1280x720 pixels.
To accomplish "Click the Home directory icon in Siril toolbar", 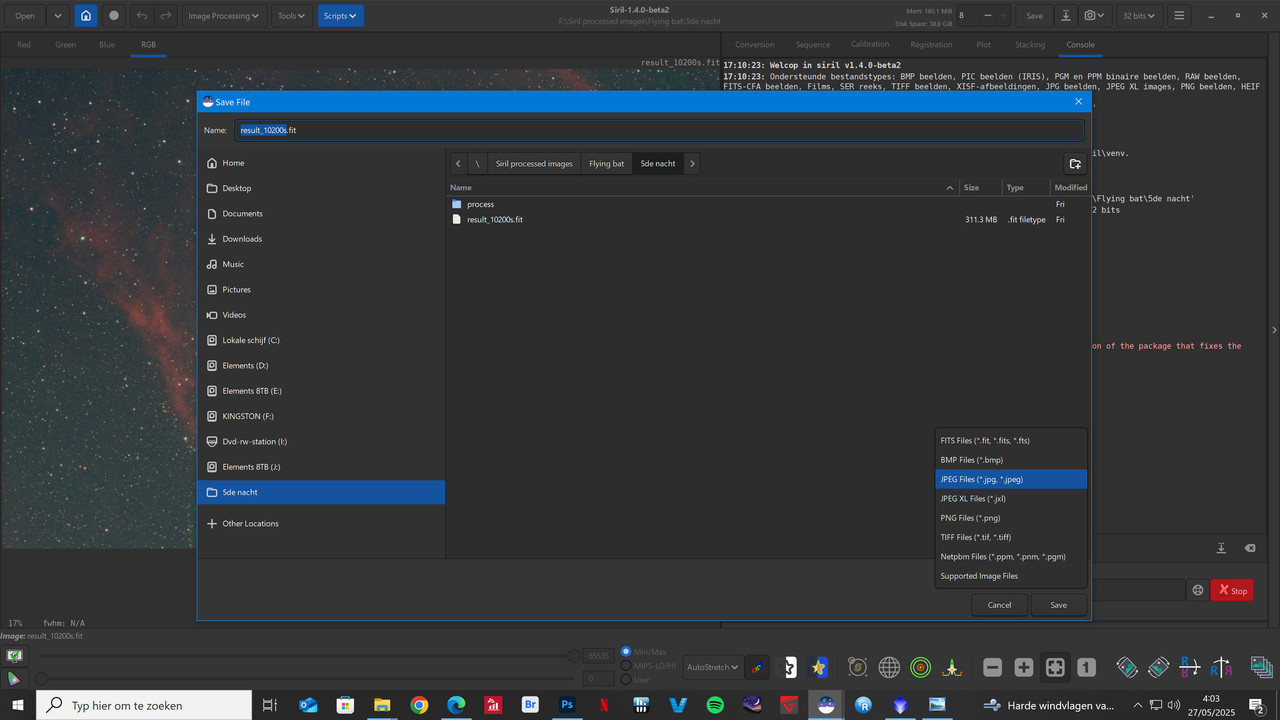I will point(86,16).
